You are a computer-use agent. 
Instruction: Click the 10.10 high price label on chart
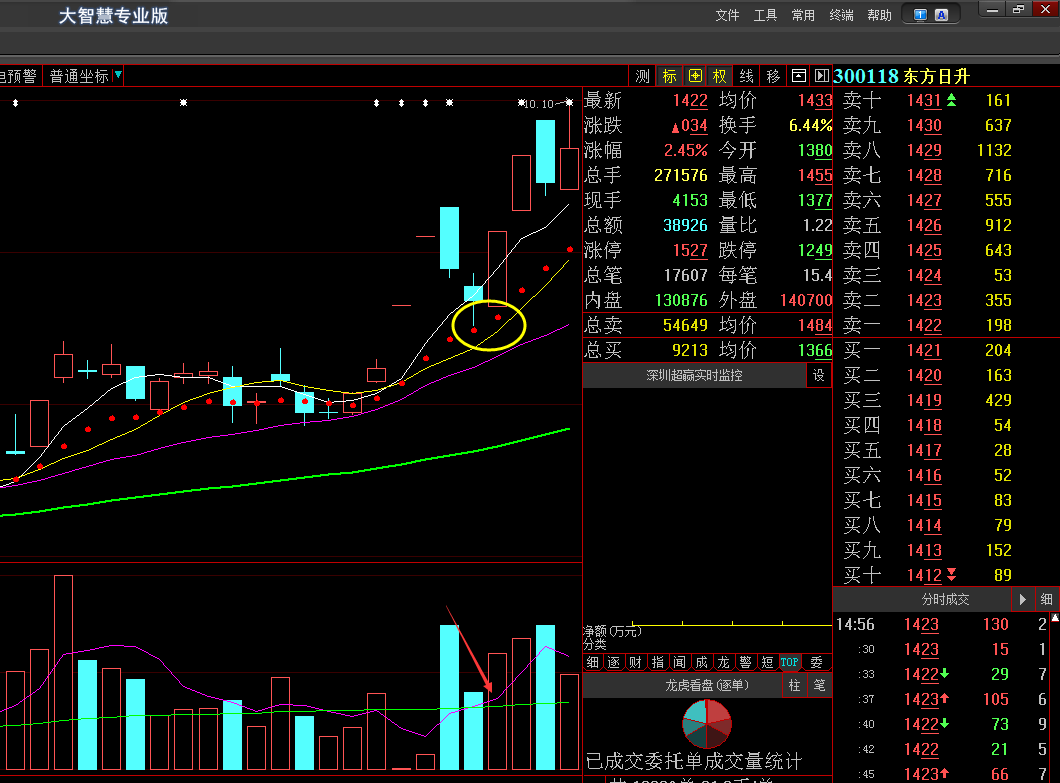pyautogui.click(x=539, y=103)
